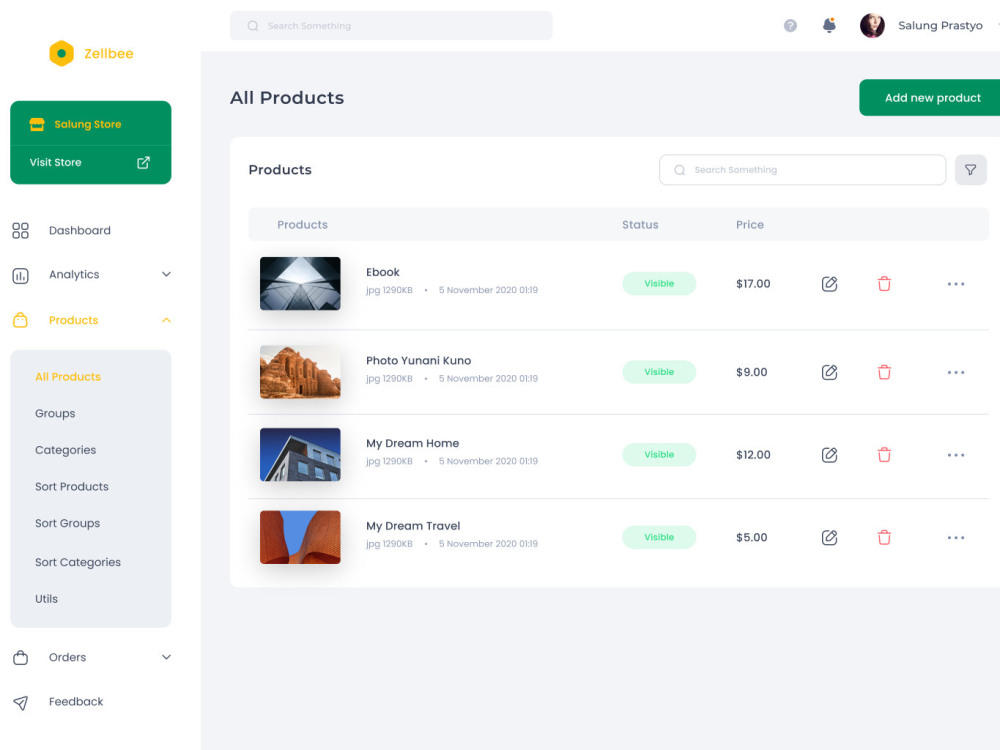Edit the My Dream Travel product
This screenshot has width=1000, height=750.
point(829,538)
